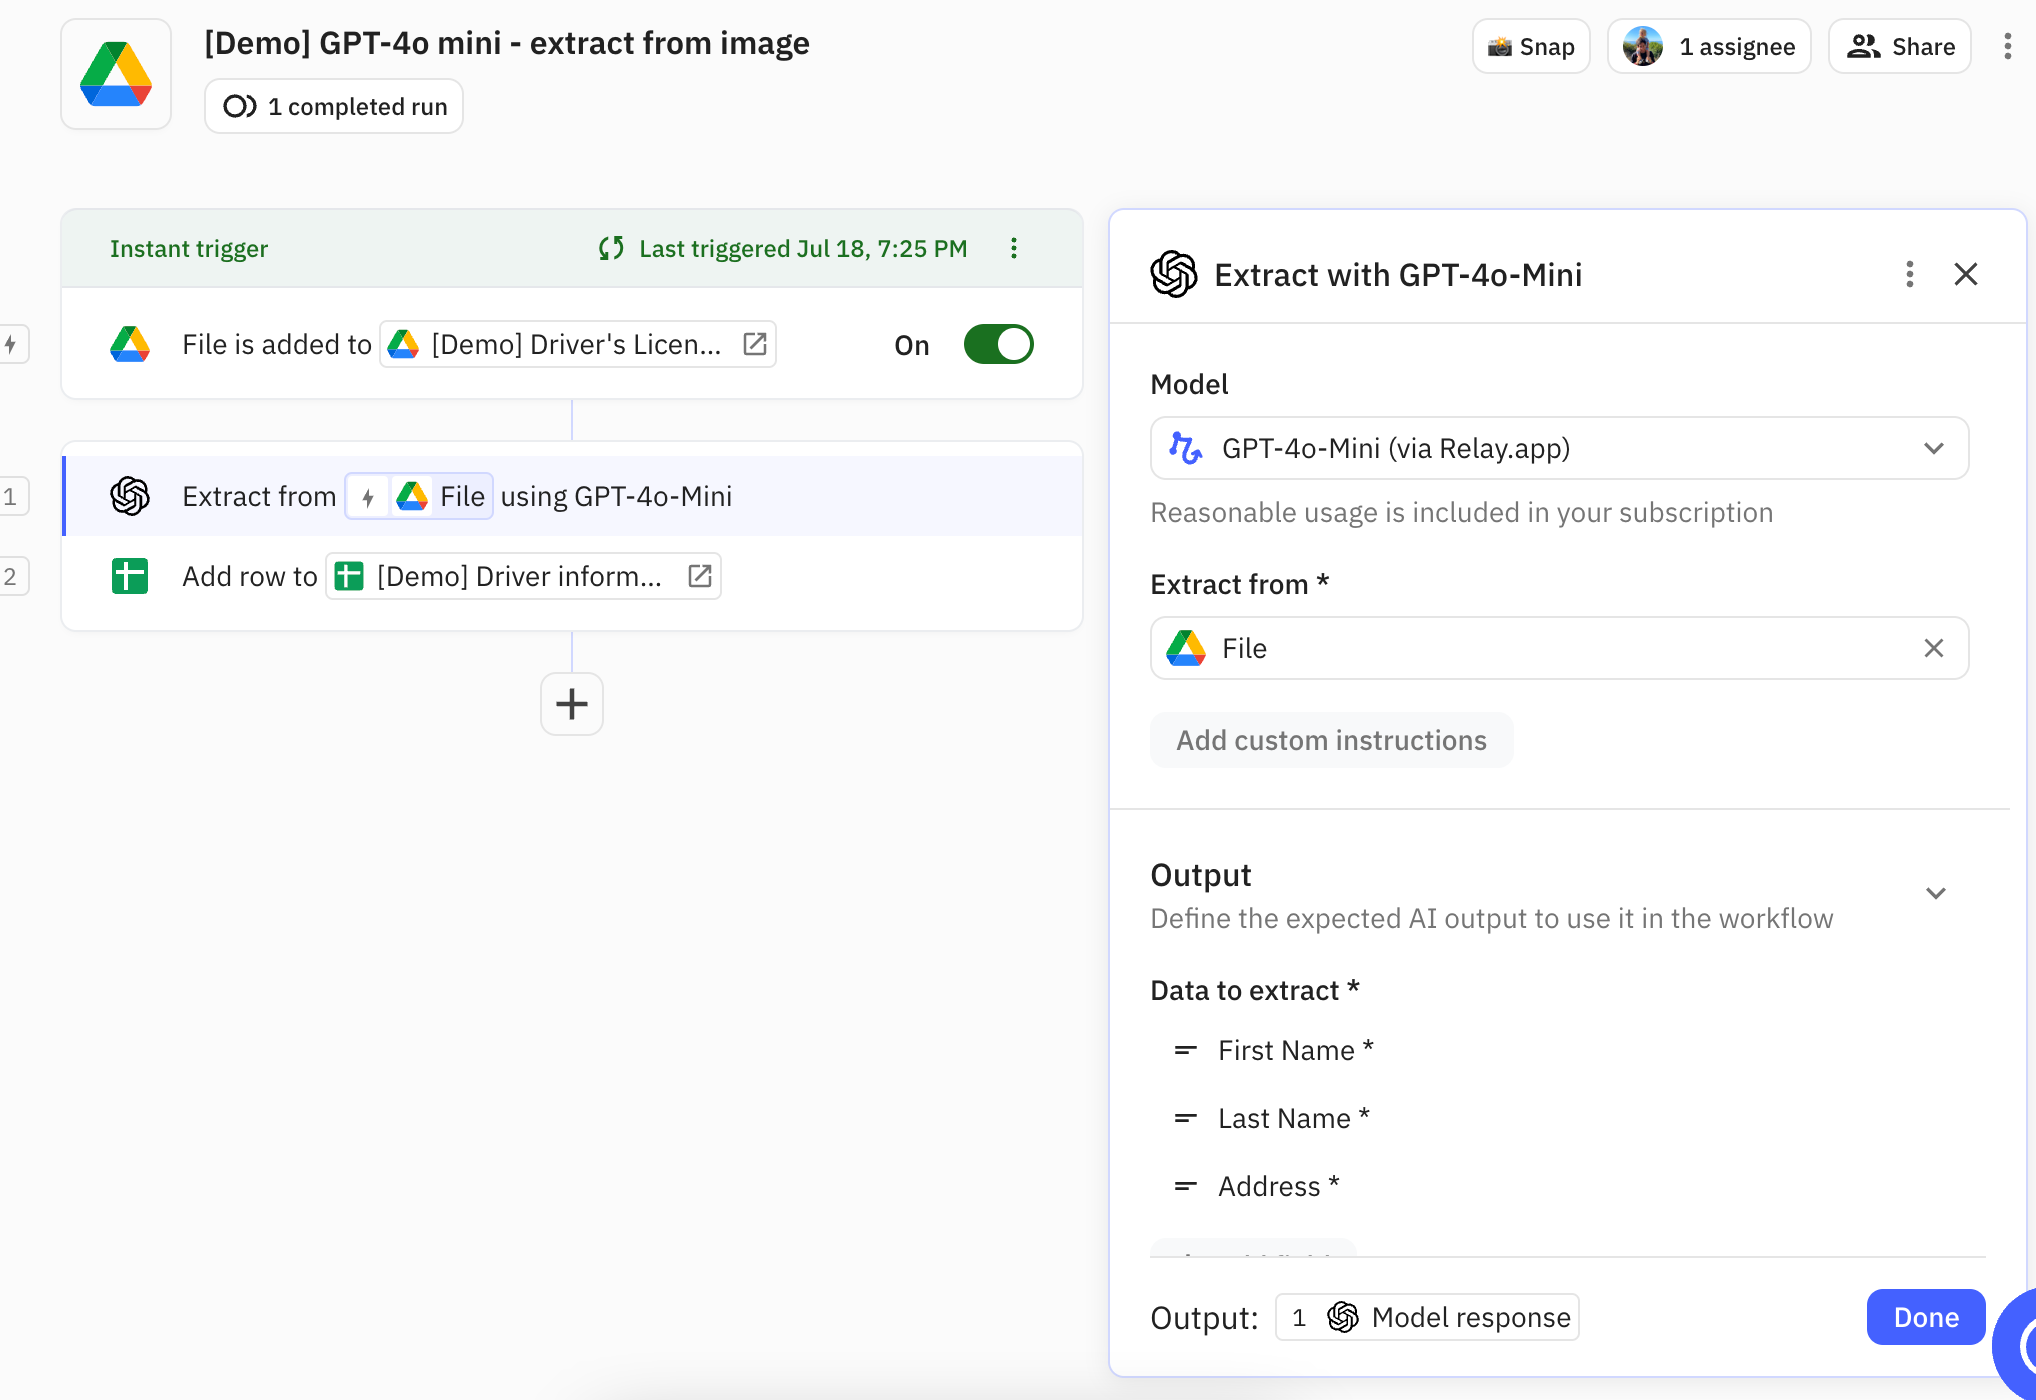Image resolution: width=2036 pixels, height=1400 pixels.
Task: Click the Snap button
Action: pos(1531,46)
